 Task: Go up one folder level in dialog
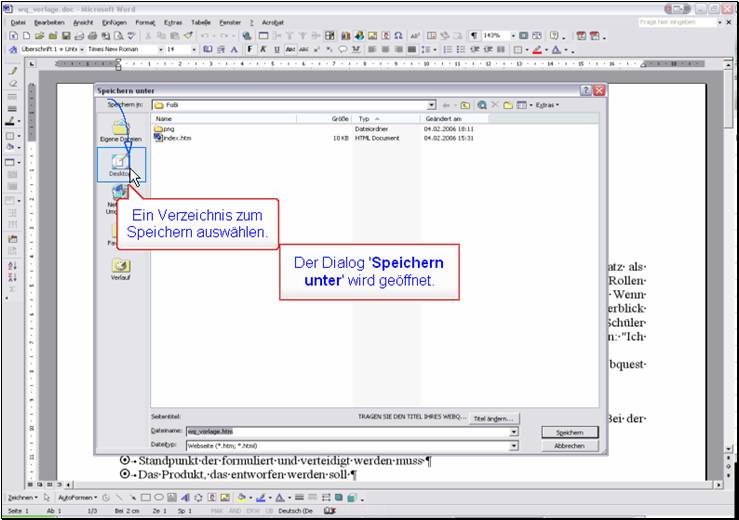tap(466, 105)
